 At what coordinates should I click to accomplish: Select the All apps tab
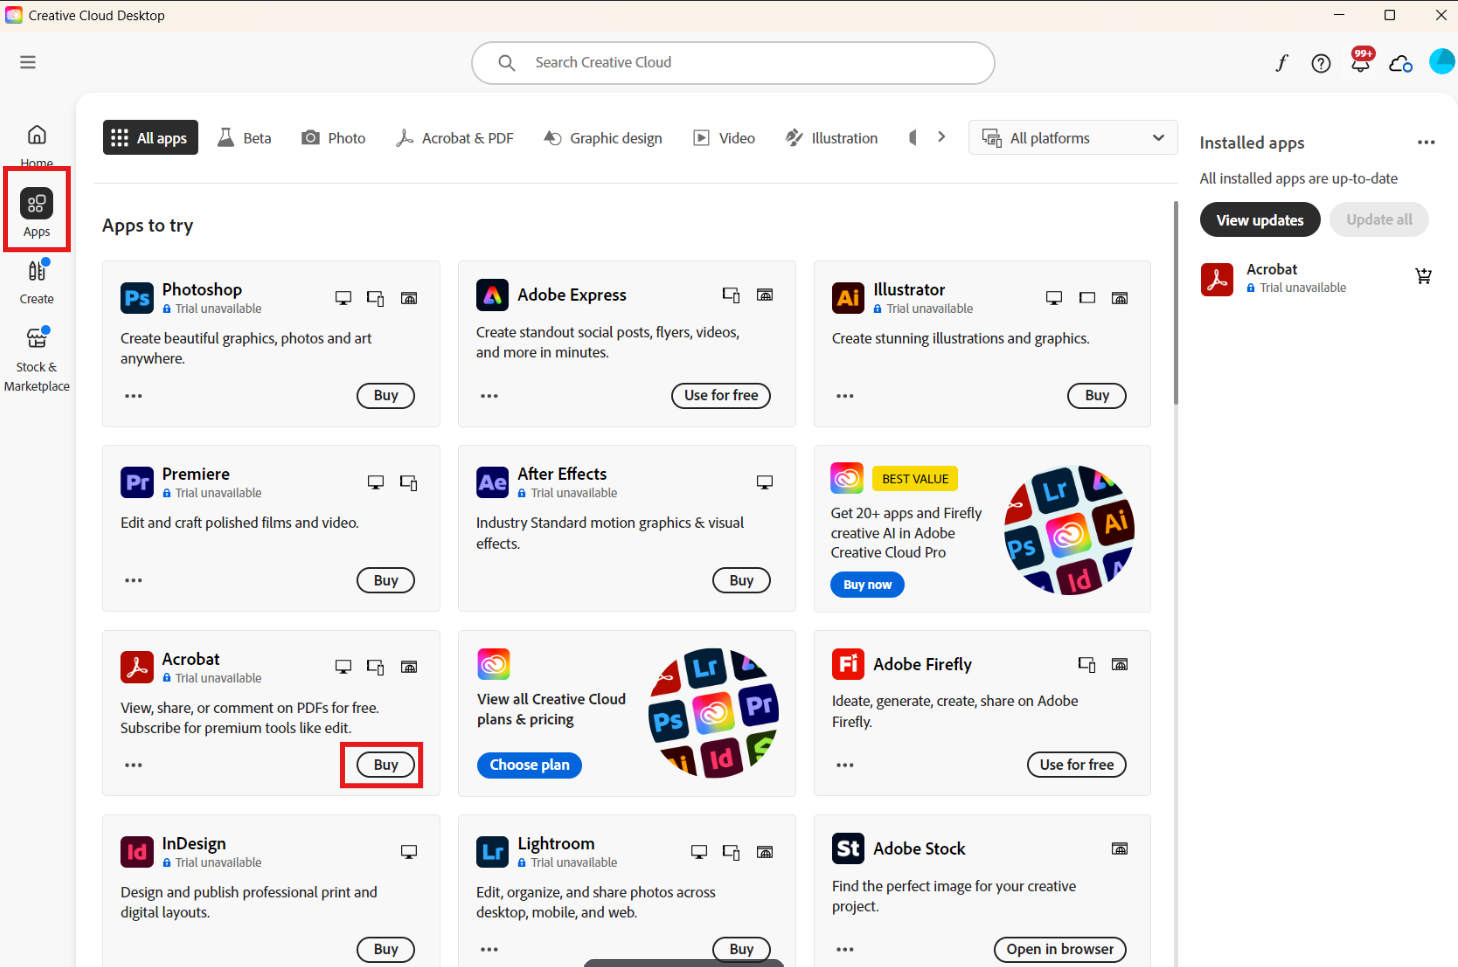pyautogui.click(x=150, y=138)
